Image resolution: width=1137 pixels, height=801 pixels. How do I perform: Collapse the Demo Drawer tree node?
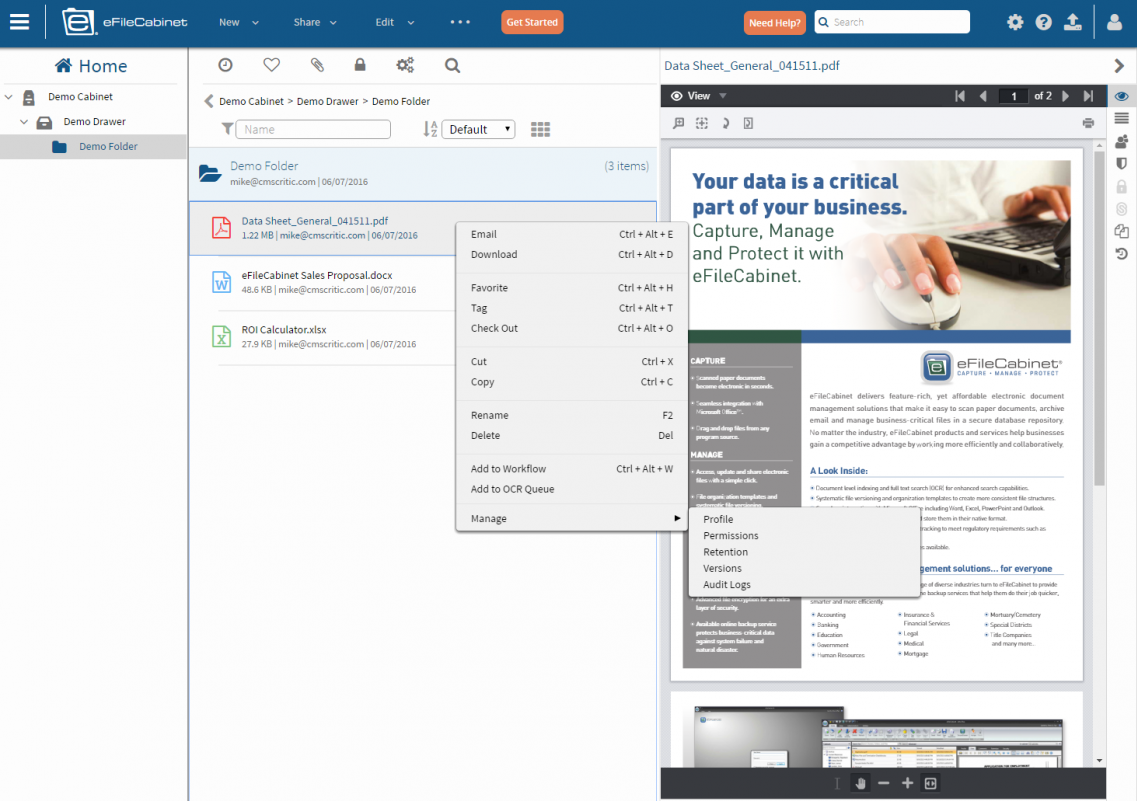tap(24, 122)
